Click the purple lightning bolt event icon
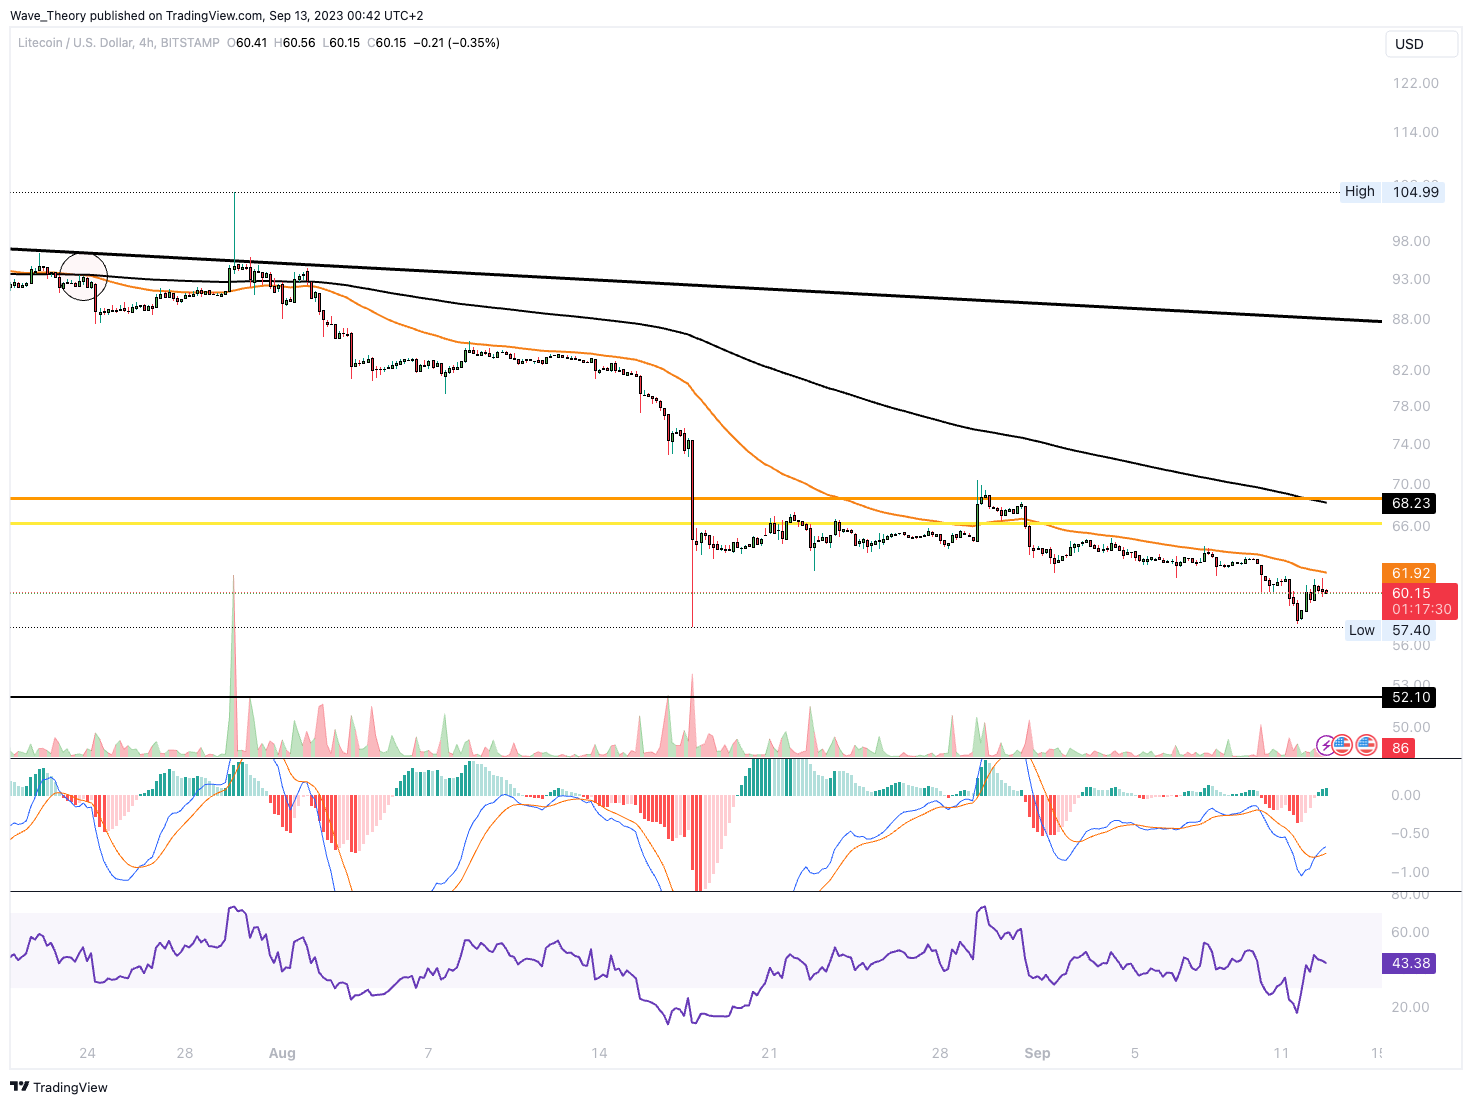 click(1326, 744)
